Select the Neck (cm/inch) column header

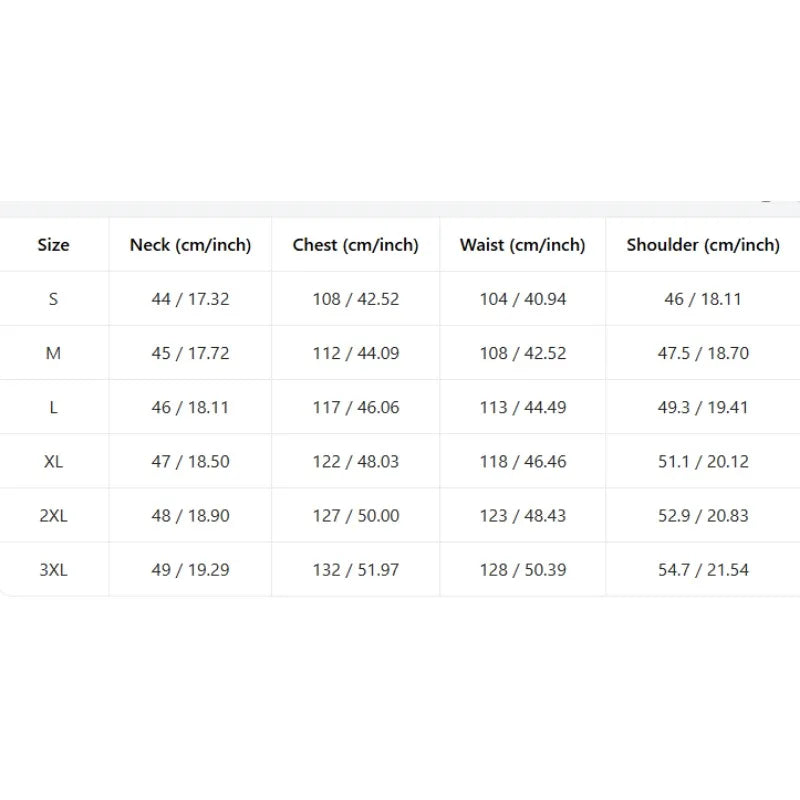(x=190, y=245)
